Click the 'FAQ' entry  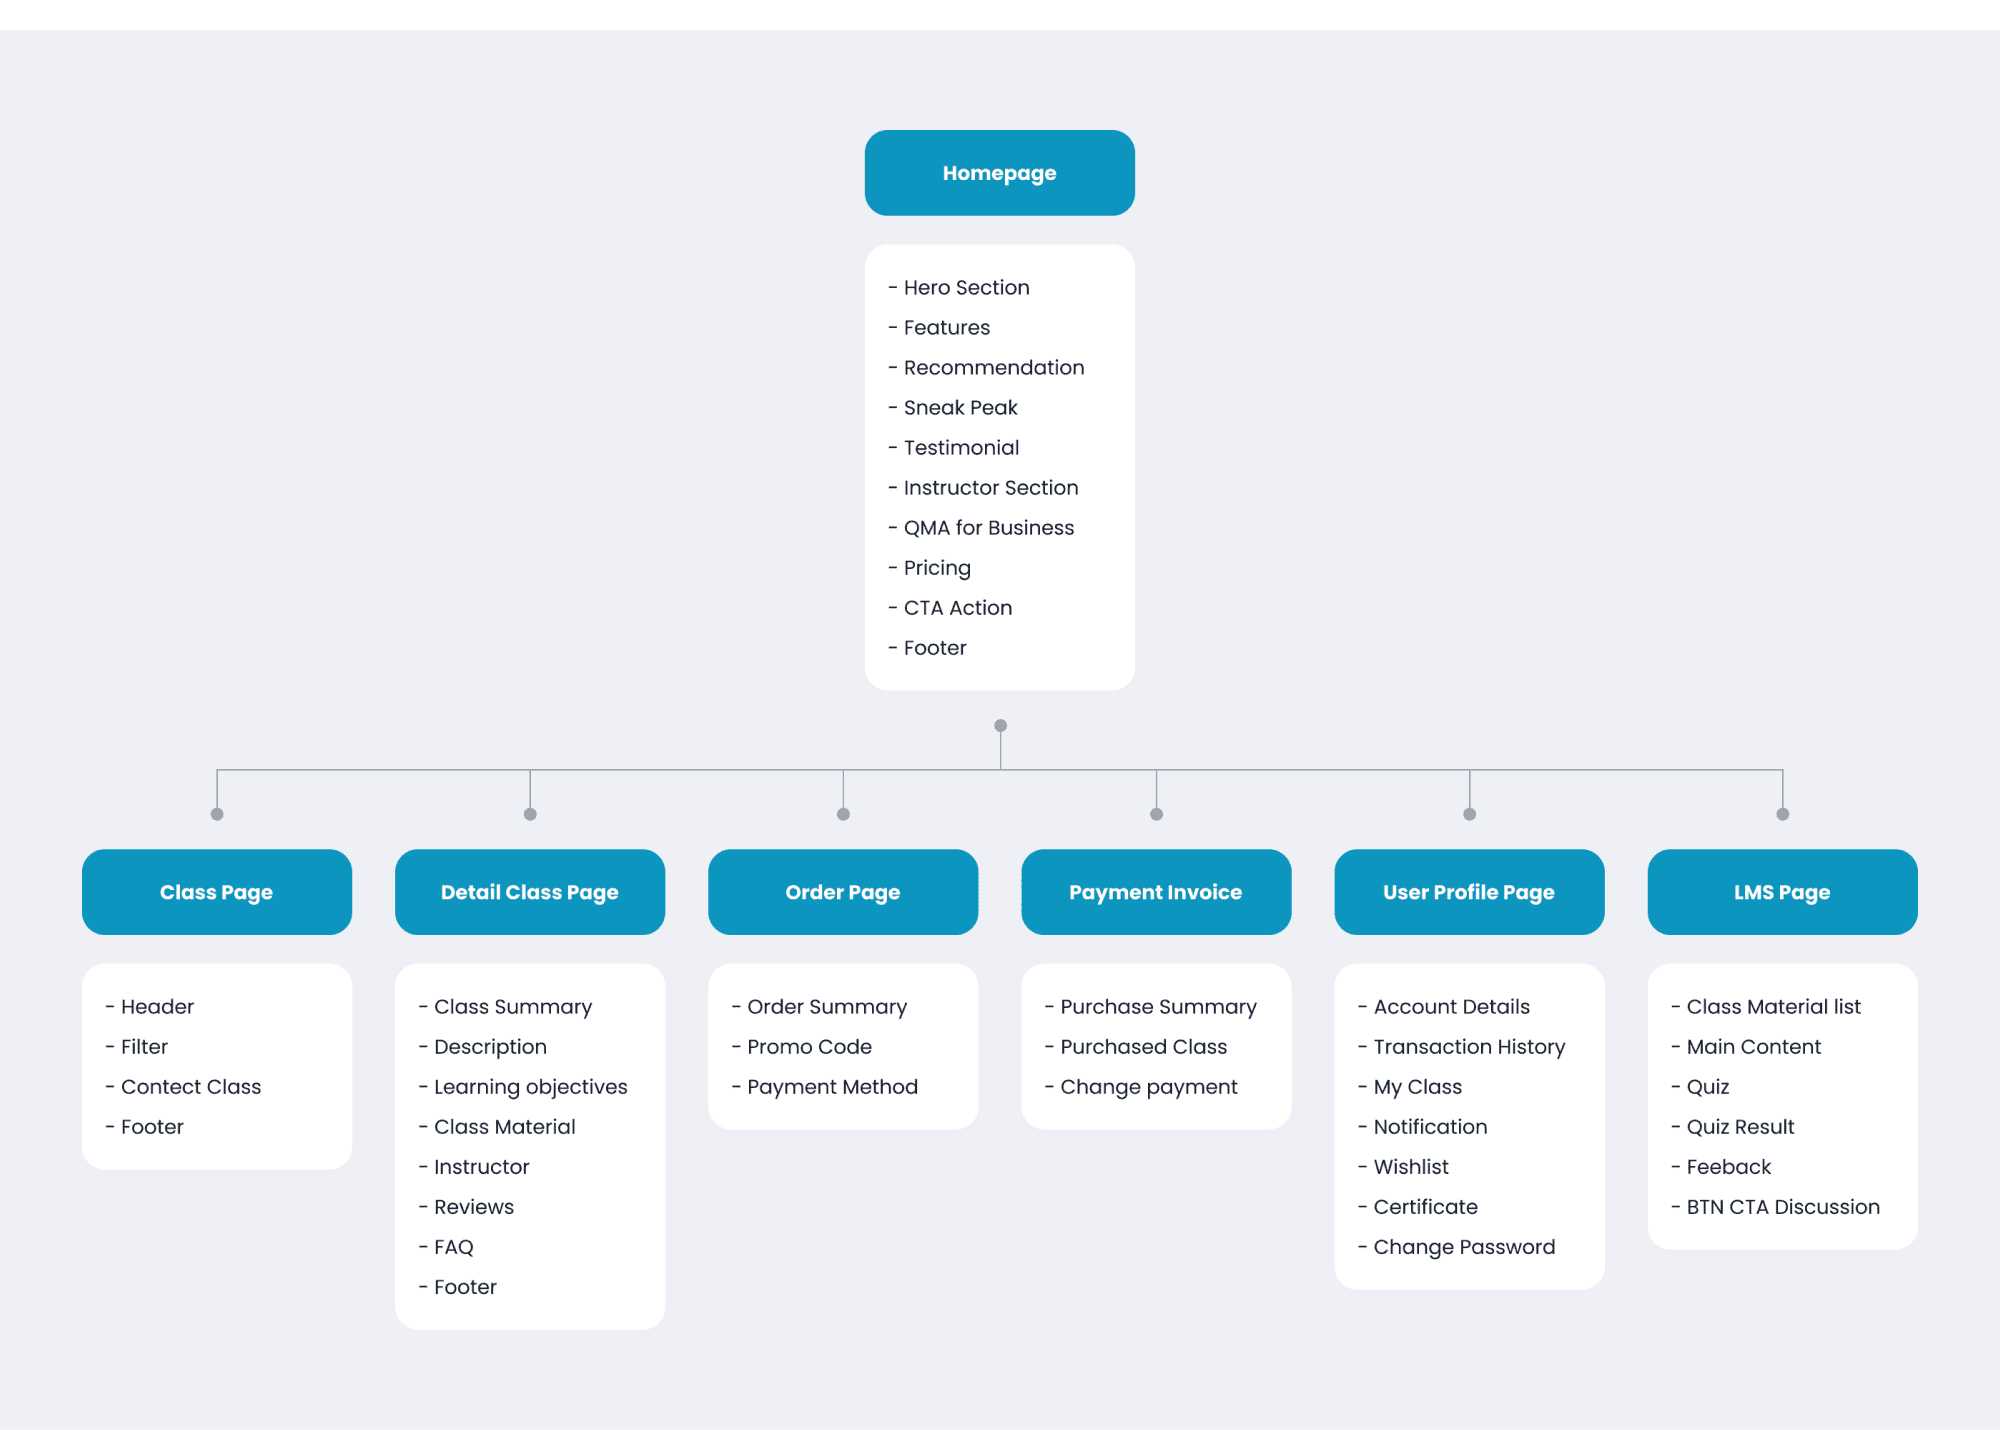446,1247
